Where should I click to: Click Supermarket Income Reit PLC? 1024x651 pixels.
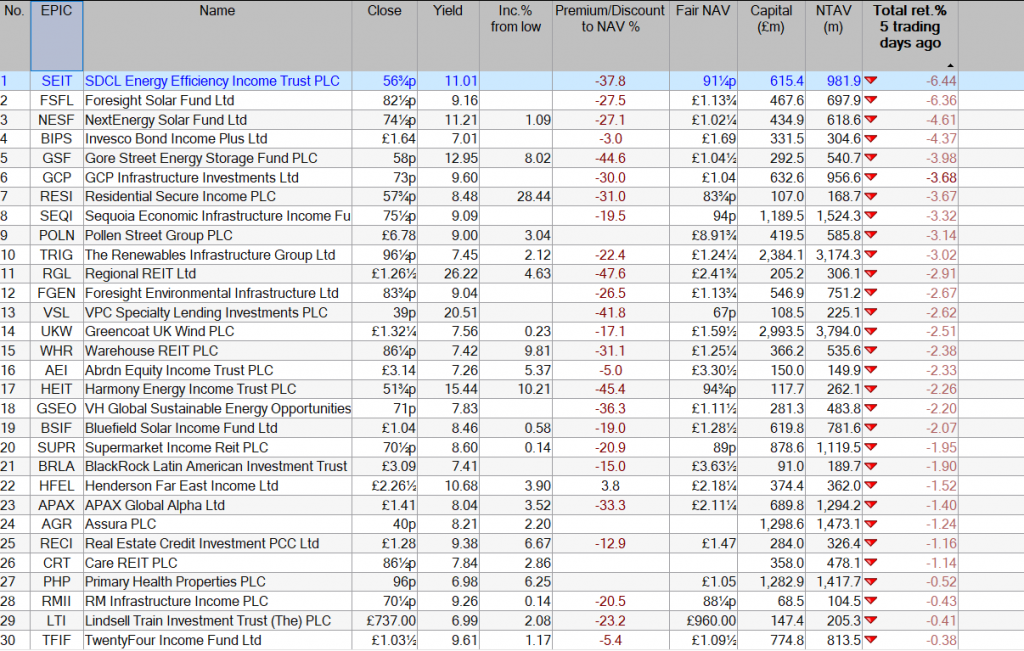point(176,448)
